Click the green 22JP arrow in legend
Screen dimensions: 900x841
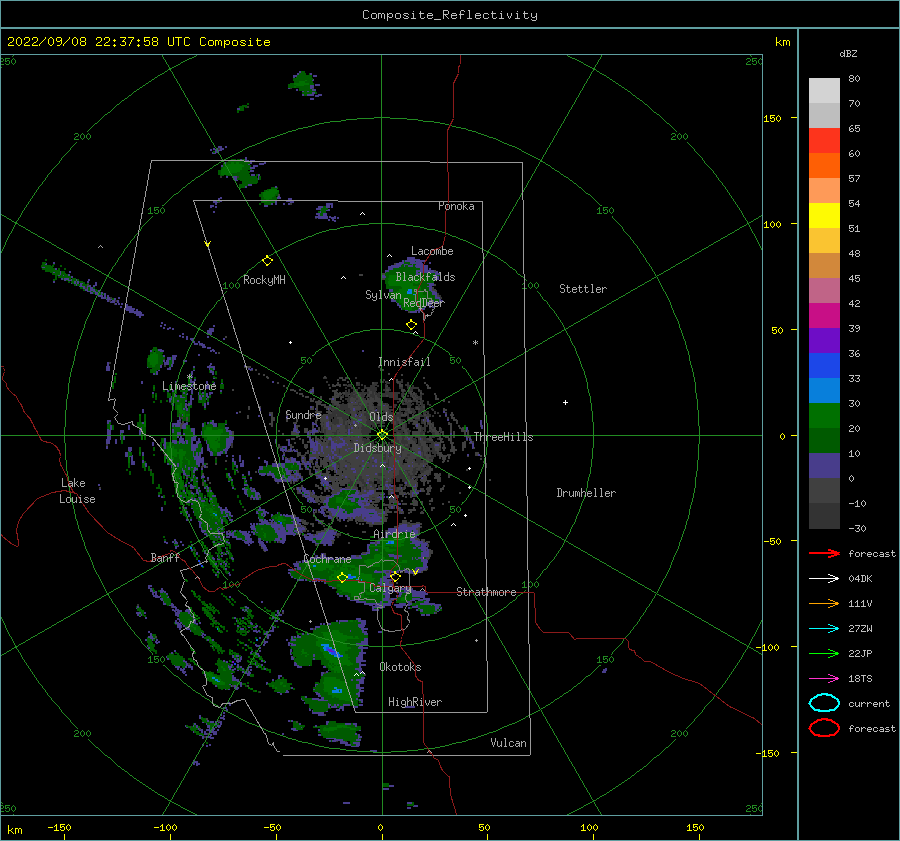tap(824, 653)
